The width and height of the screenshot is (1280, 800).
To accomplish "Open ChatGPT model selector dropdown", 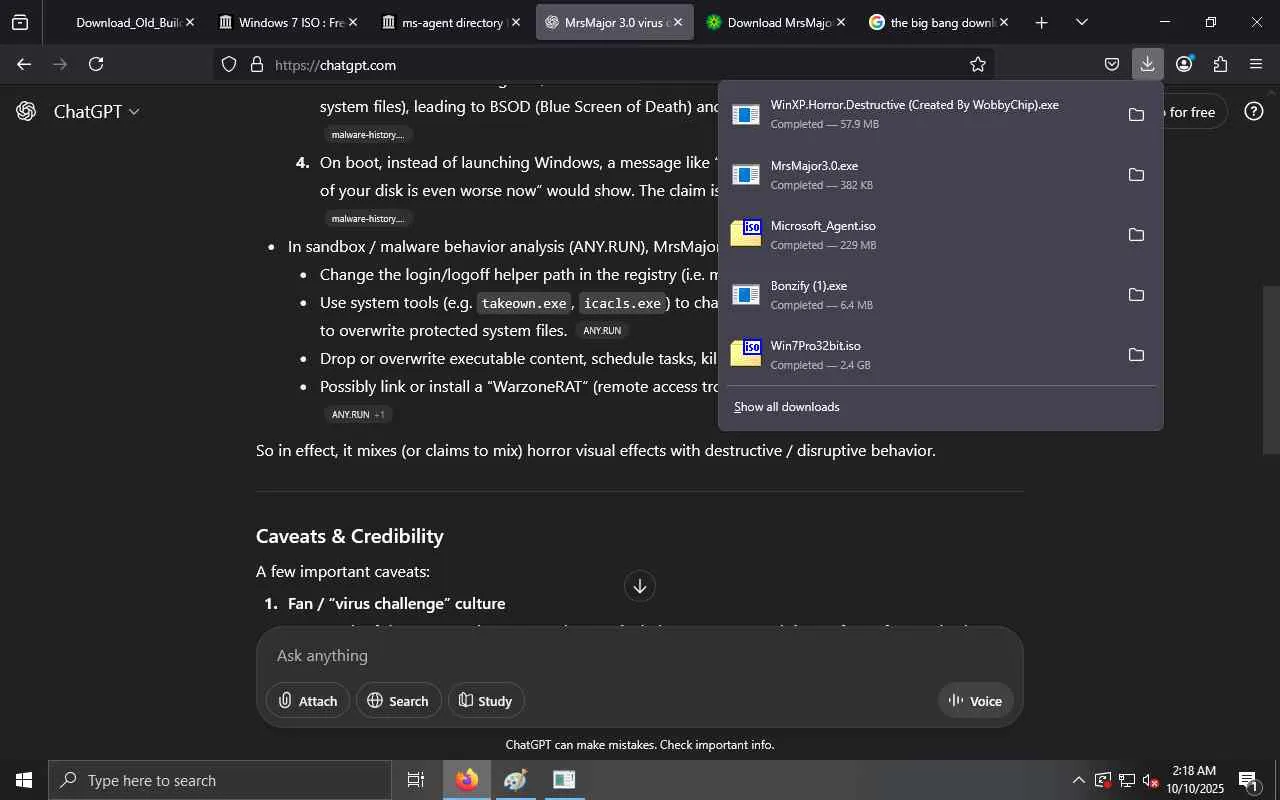I will pos(96,112).
